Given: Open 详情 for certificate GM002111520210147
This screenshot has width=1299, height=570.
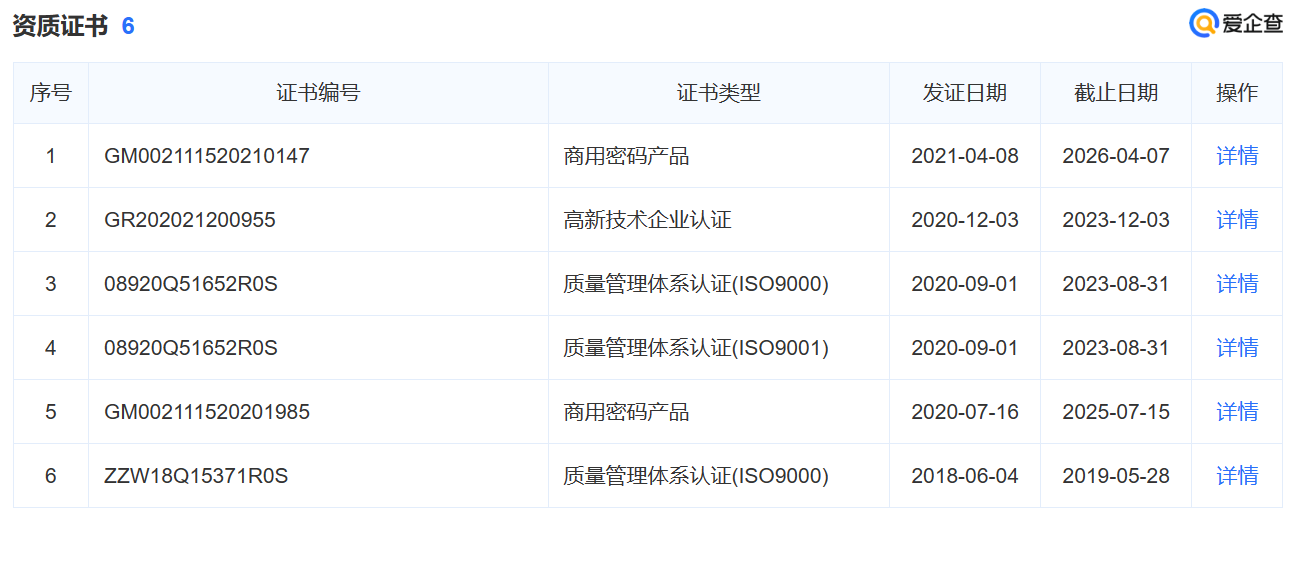Looking at the screenshot, I should pyautogui.click(x=1236, y=156).
